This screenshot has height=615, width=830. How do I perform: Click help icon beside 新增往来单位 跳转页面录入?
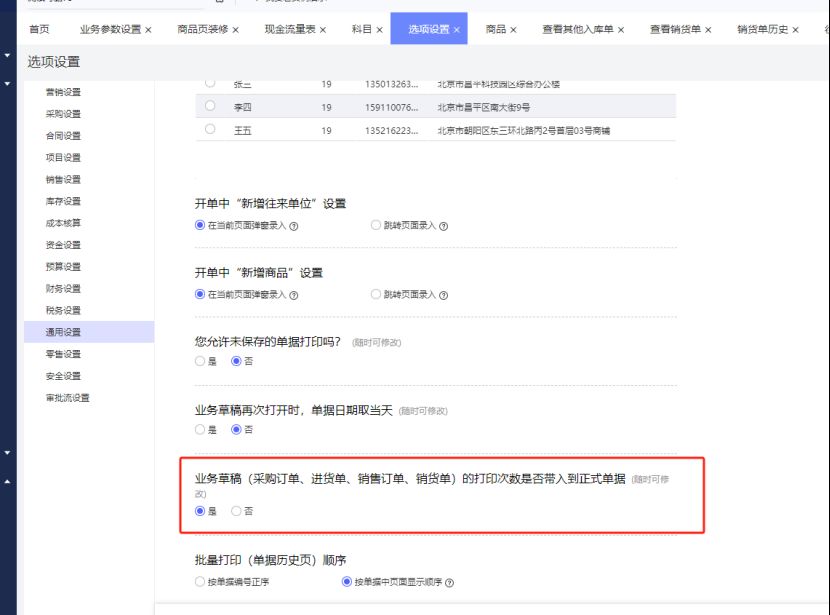pyautogui.click(x=443, y=226)
